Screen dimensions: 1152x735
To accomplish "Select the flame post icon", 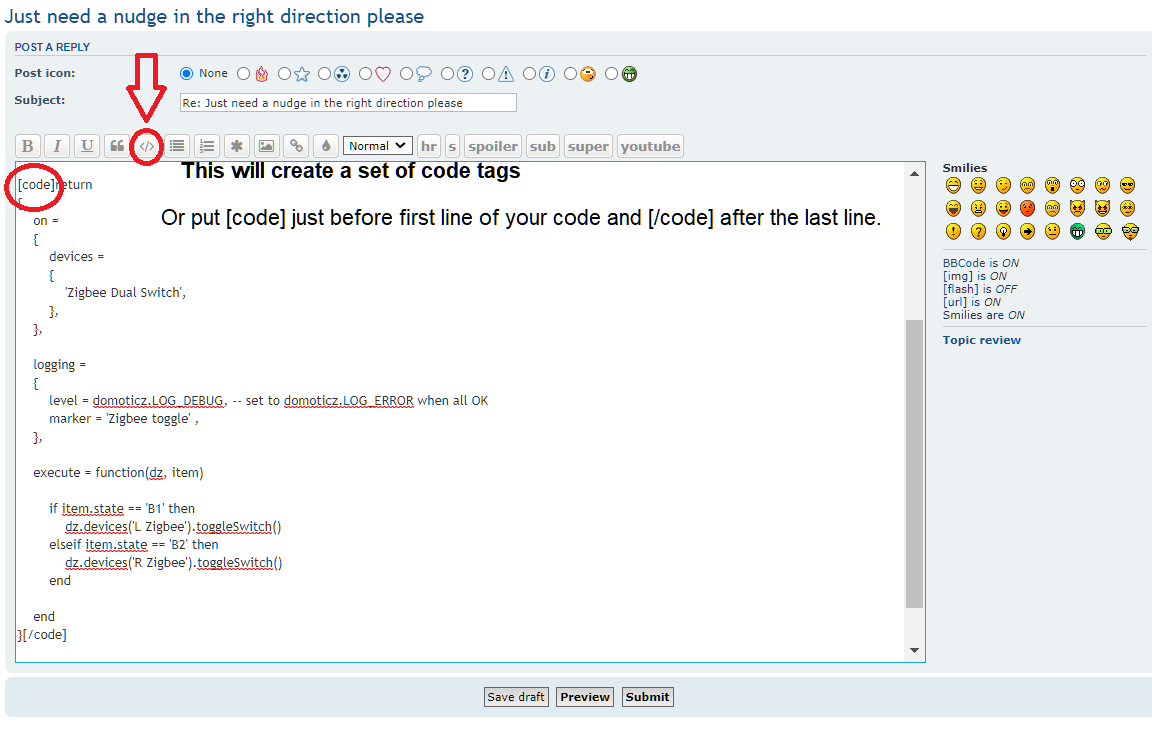I will 243,73.
